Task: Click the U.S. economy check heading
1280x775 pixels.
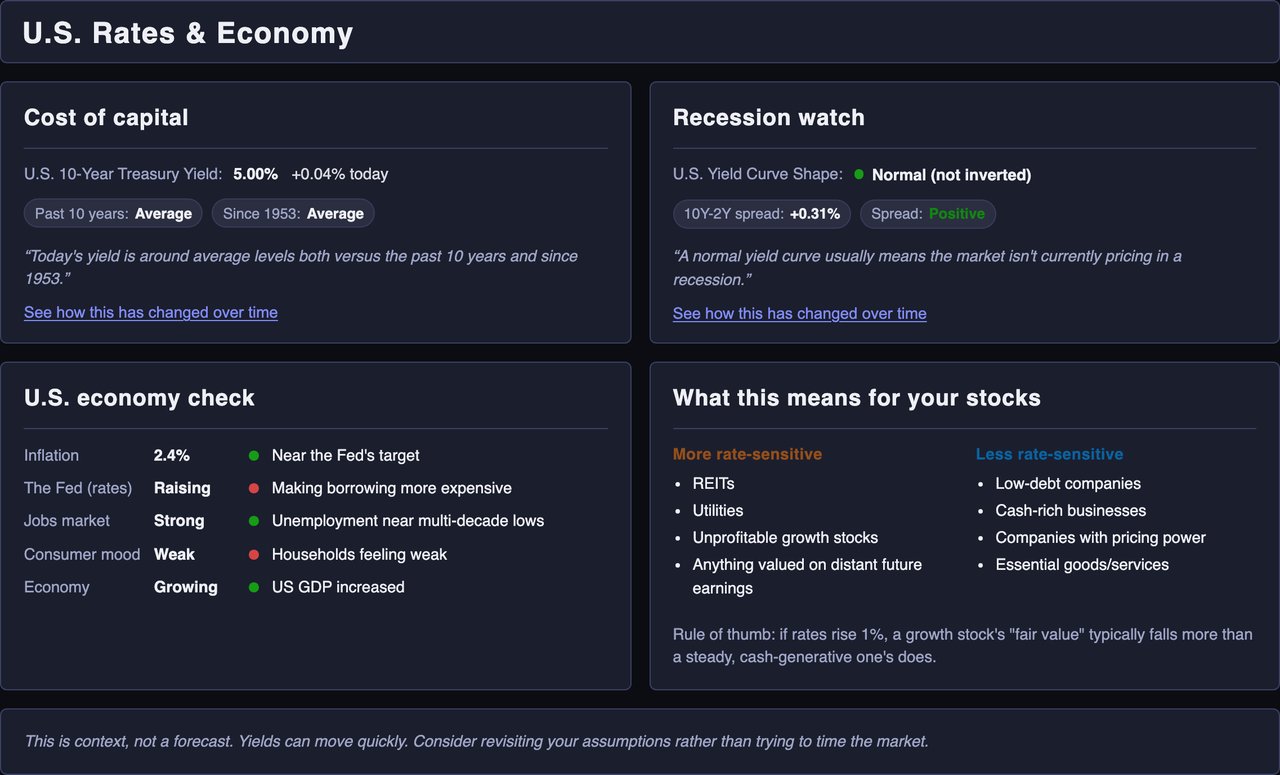Action: point(139,398)
